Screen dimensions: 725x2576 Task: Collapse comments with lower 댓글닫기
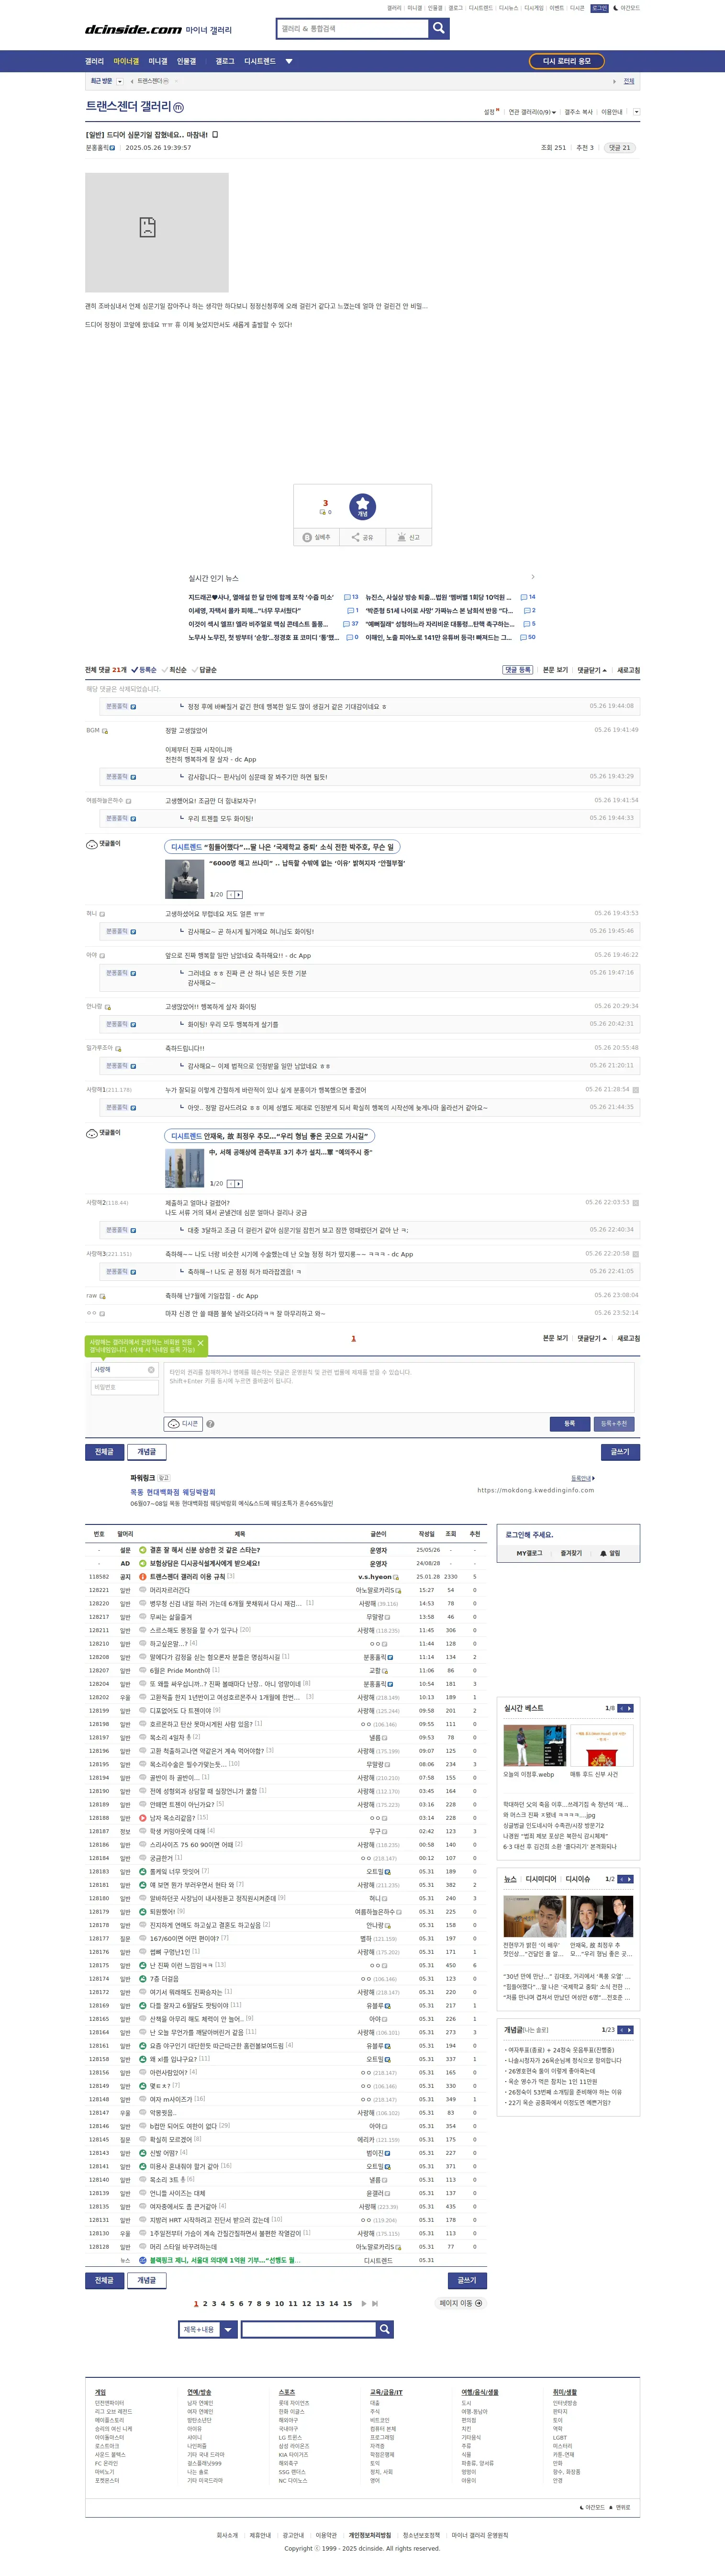pyautogui.click(x=591, y=1338)
